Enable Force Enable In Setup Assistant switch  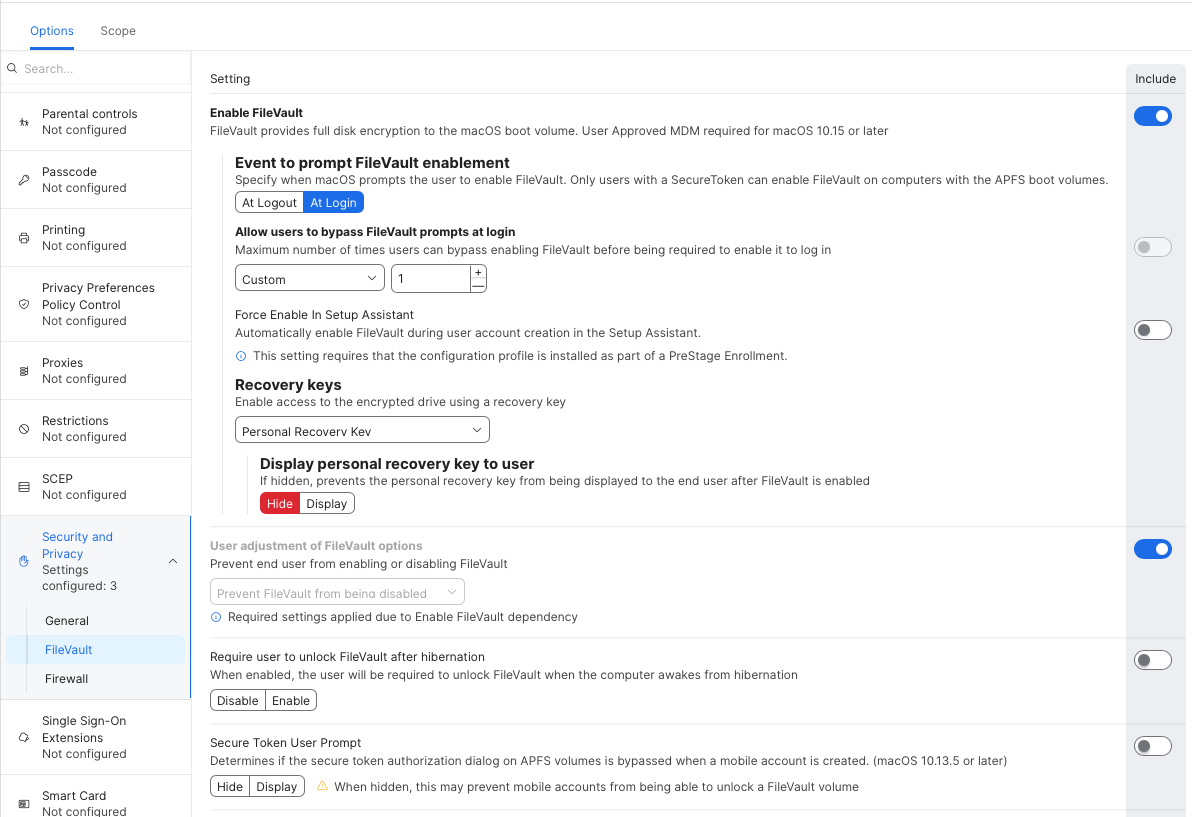click(1152, 330)
